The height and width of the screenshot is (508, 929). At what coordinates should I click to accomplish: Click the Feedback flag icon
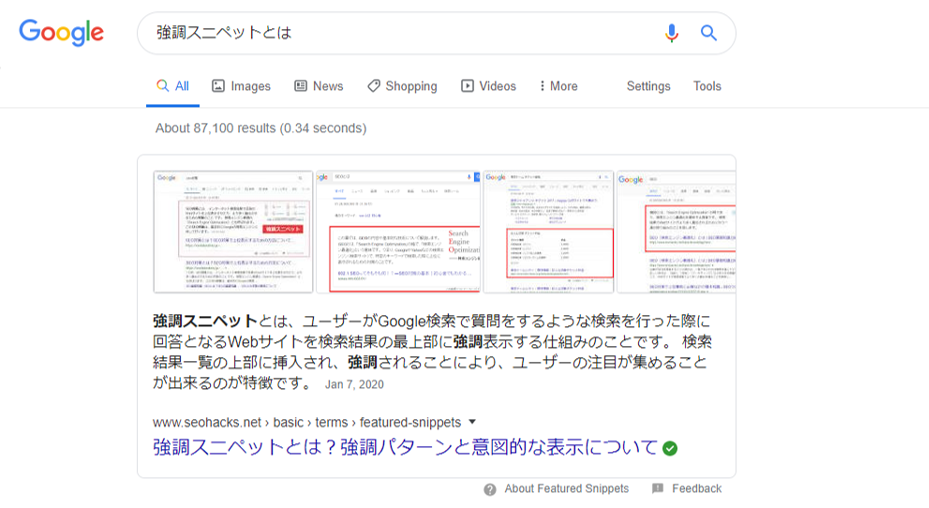point(657,488)
